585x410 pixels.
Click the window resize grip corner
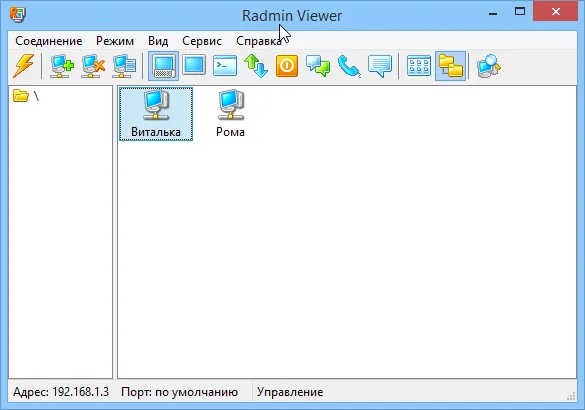click(x=571, y=396)
